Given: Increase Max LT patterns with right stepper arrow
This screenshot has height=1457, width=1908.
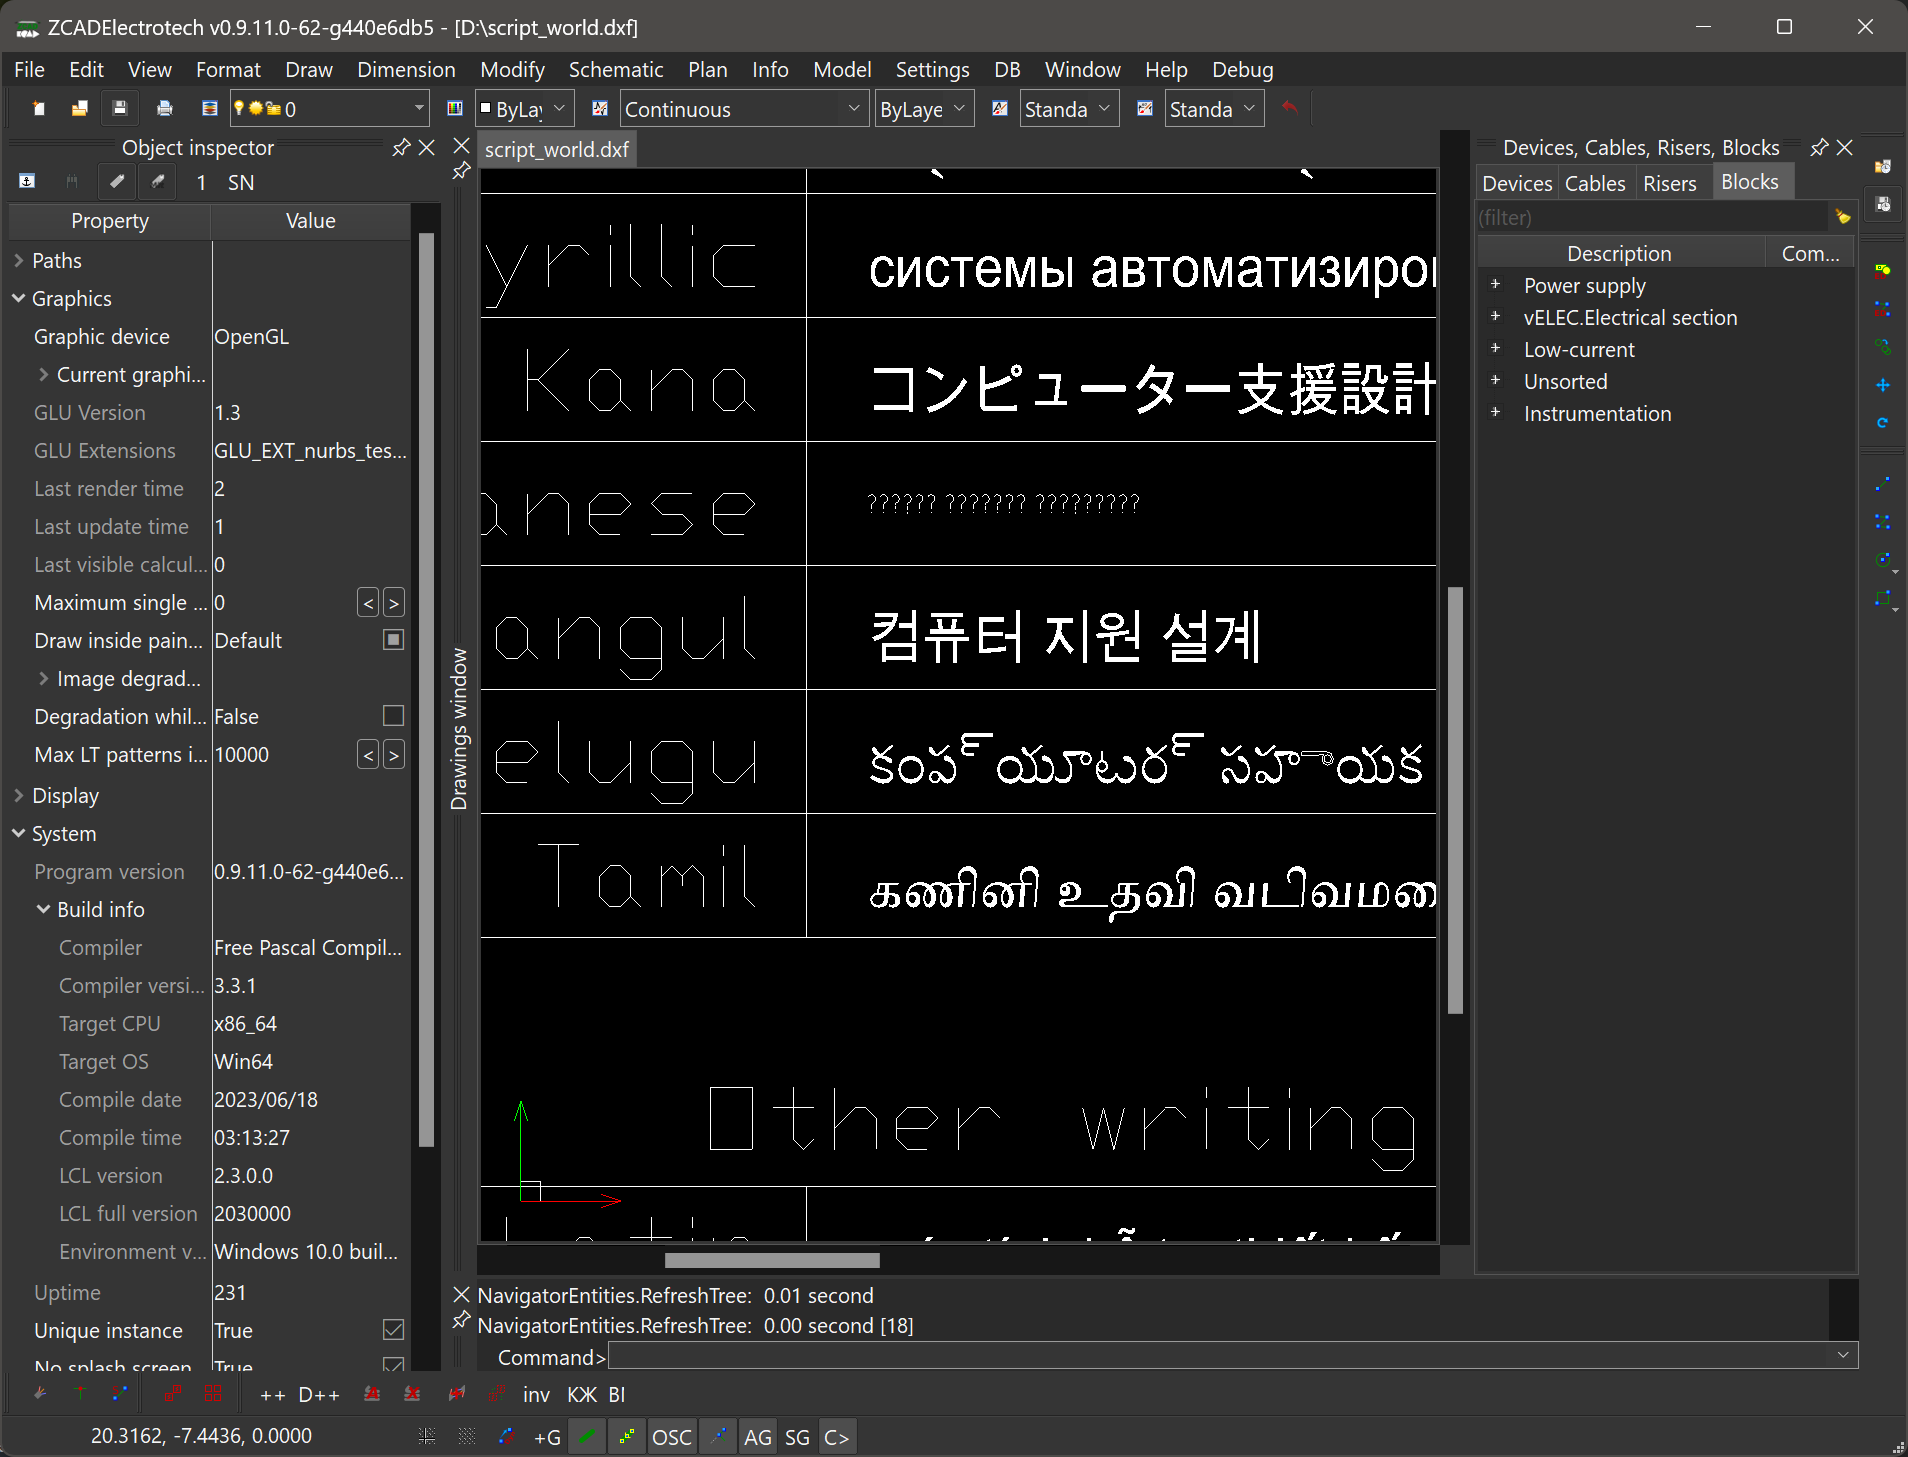Looking at the screenshot, I should pyautogui.click(x=394, y=754).
